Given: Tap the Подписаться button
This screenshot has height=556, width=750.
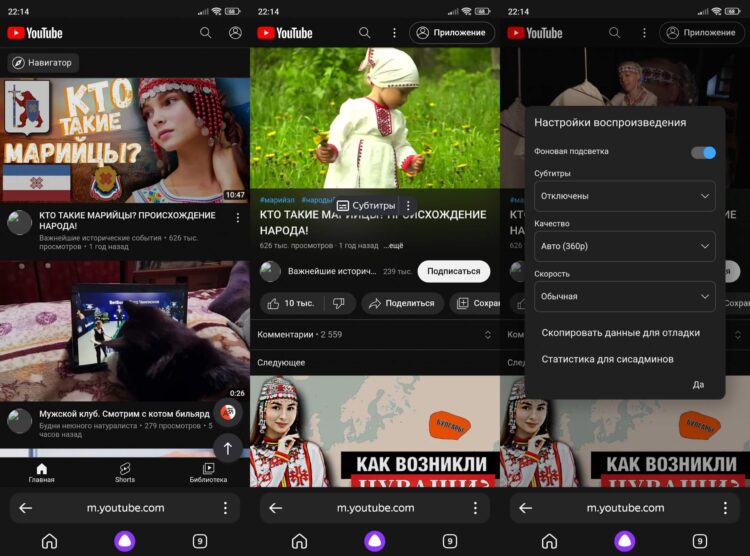Looking at the screenshot, I should click(x=453, y=271).
